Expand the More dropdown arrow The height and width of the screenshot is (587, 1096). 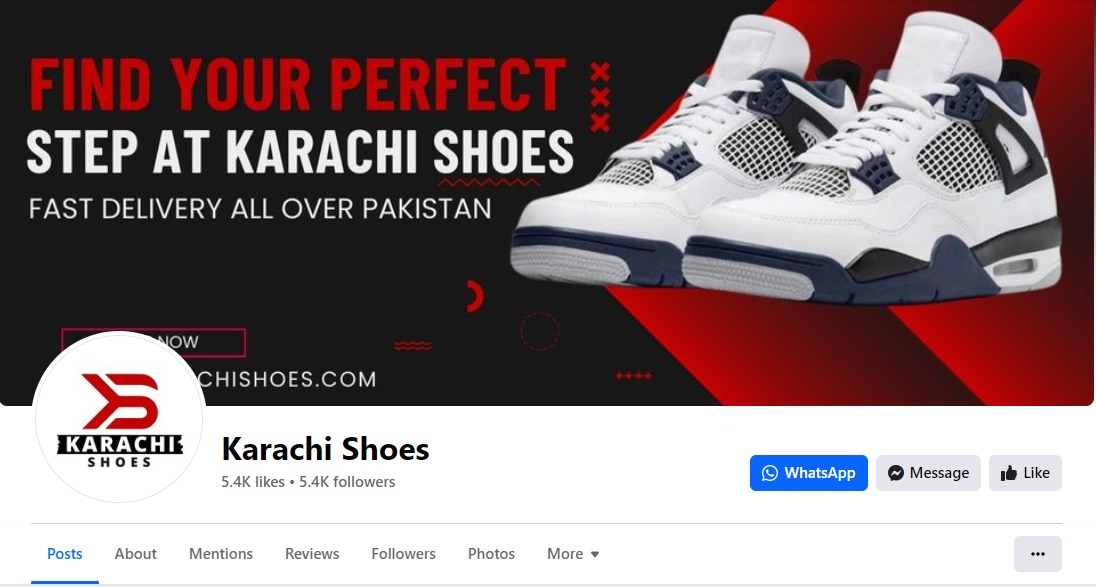[x=595, y=554]
